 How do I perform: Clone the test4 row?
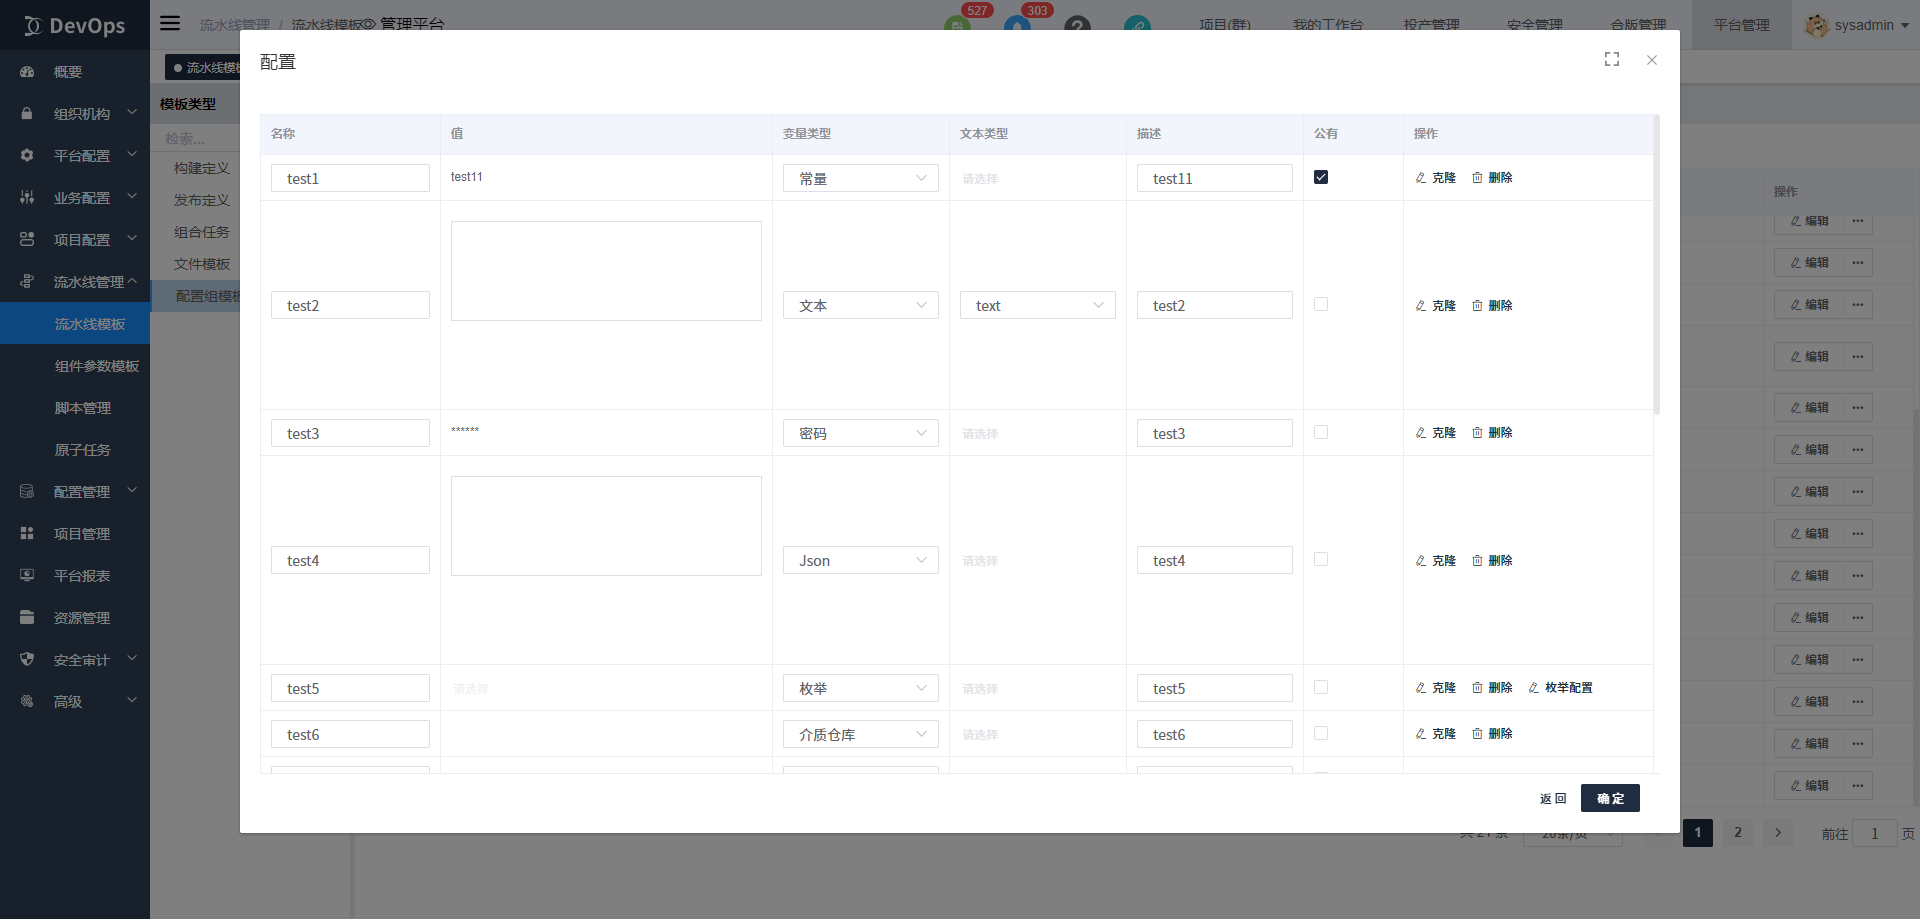(1436, 561)
